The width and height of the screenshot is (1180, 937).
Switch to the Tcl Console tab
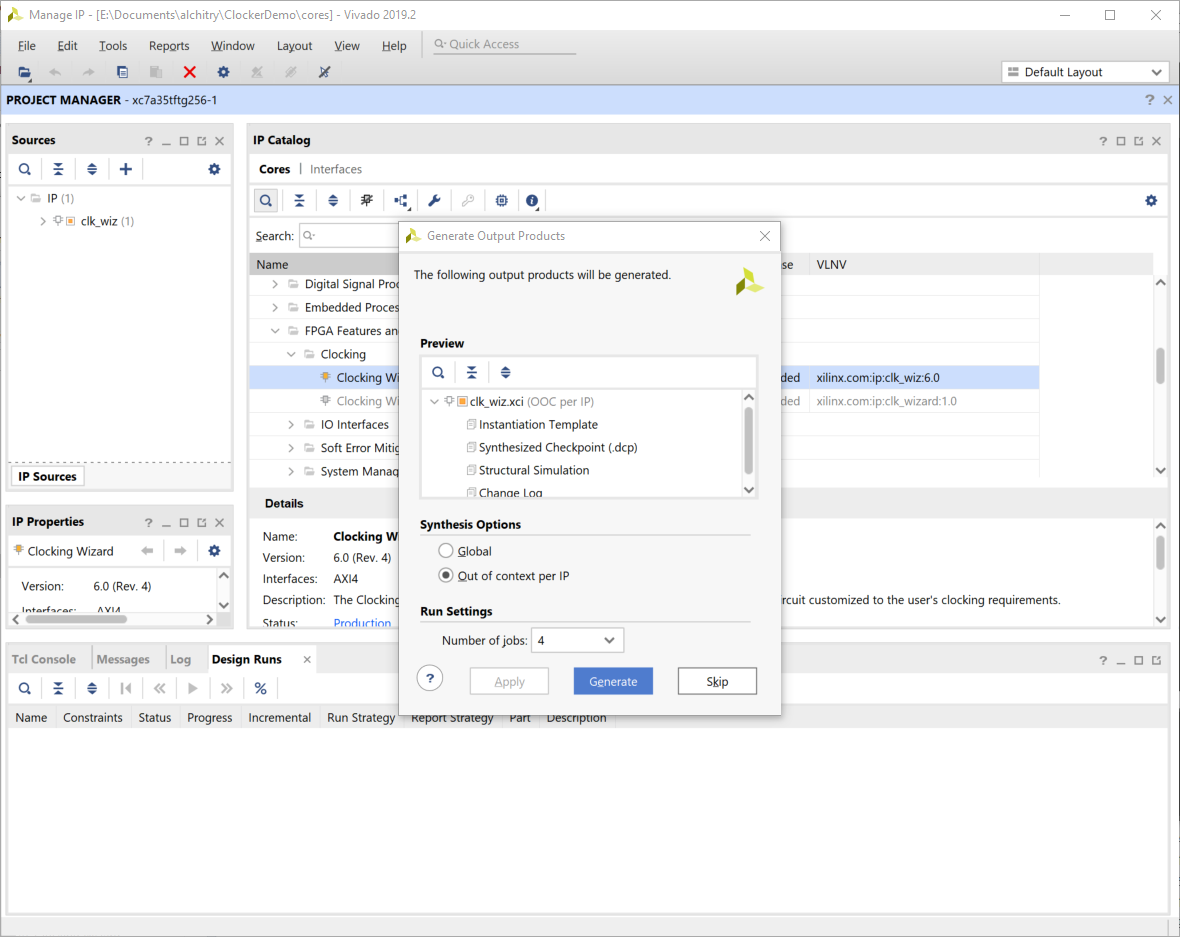click(44, 659)
